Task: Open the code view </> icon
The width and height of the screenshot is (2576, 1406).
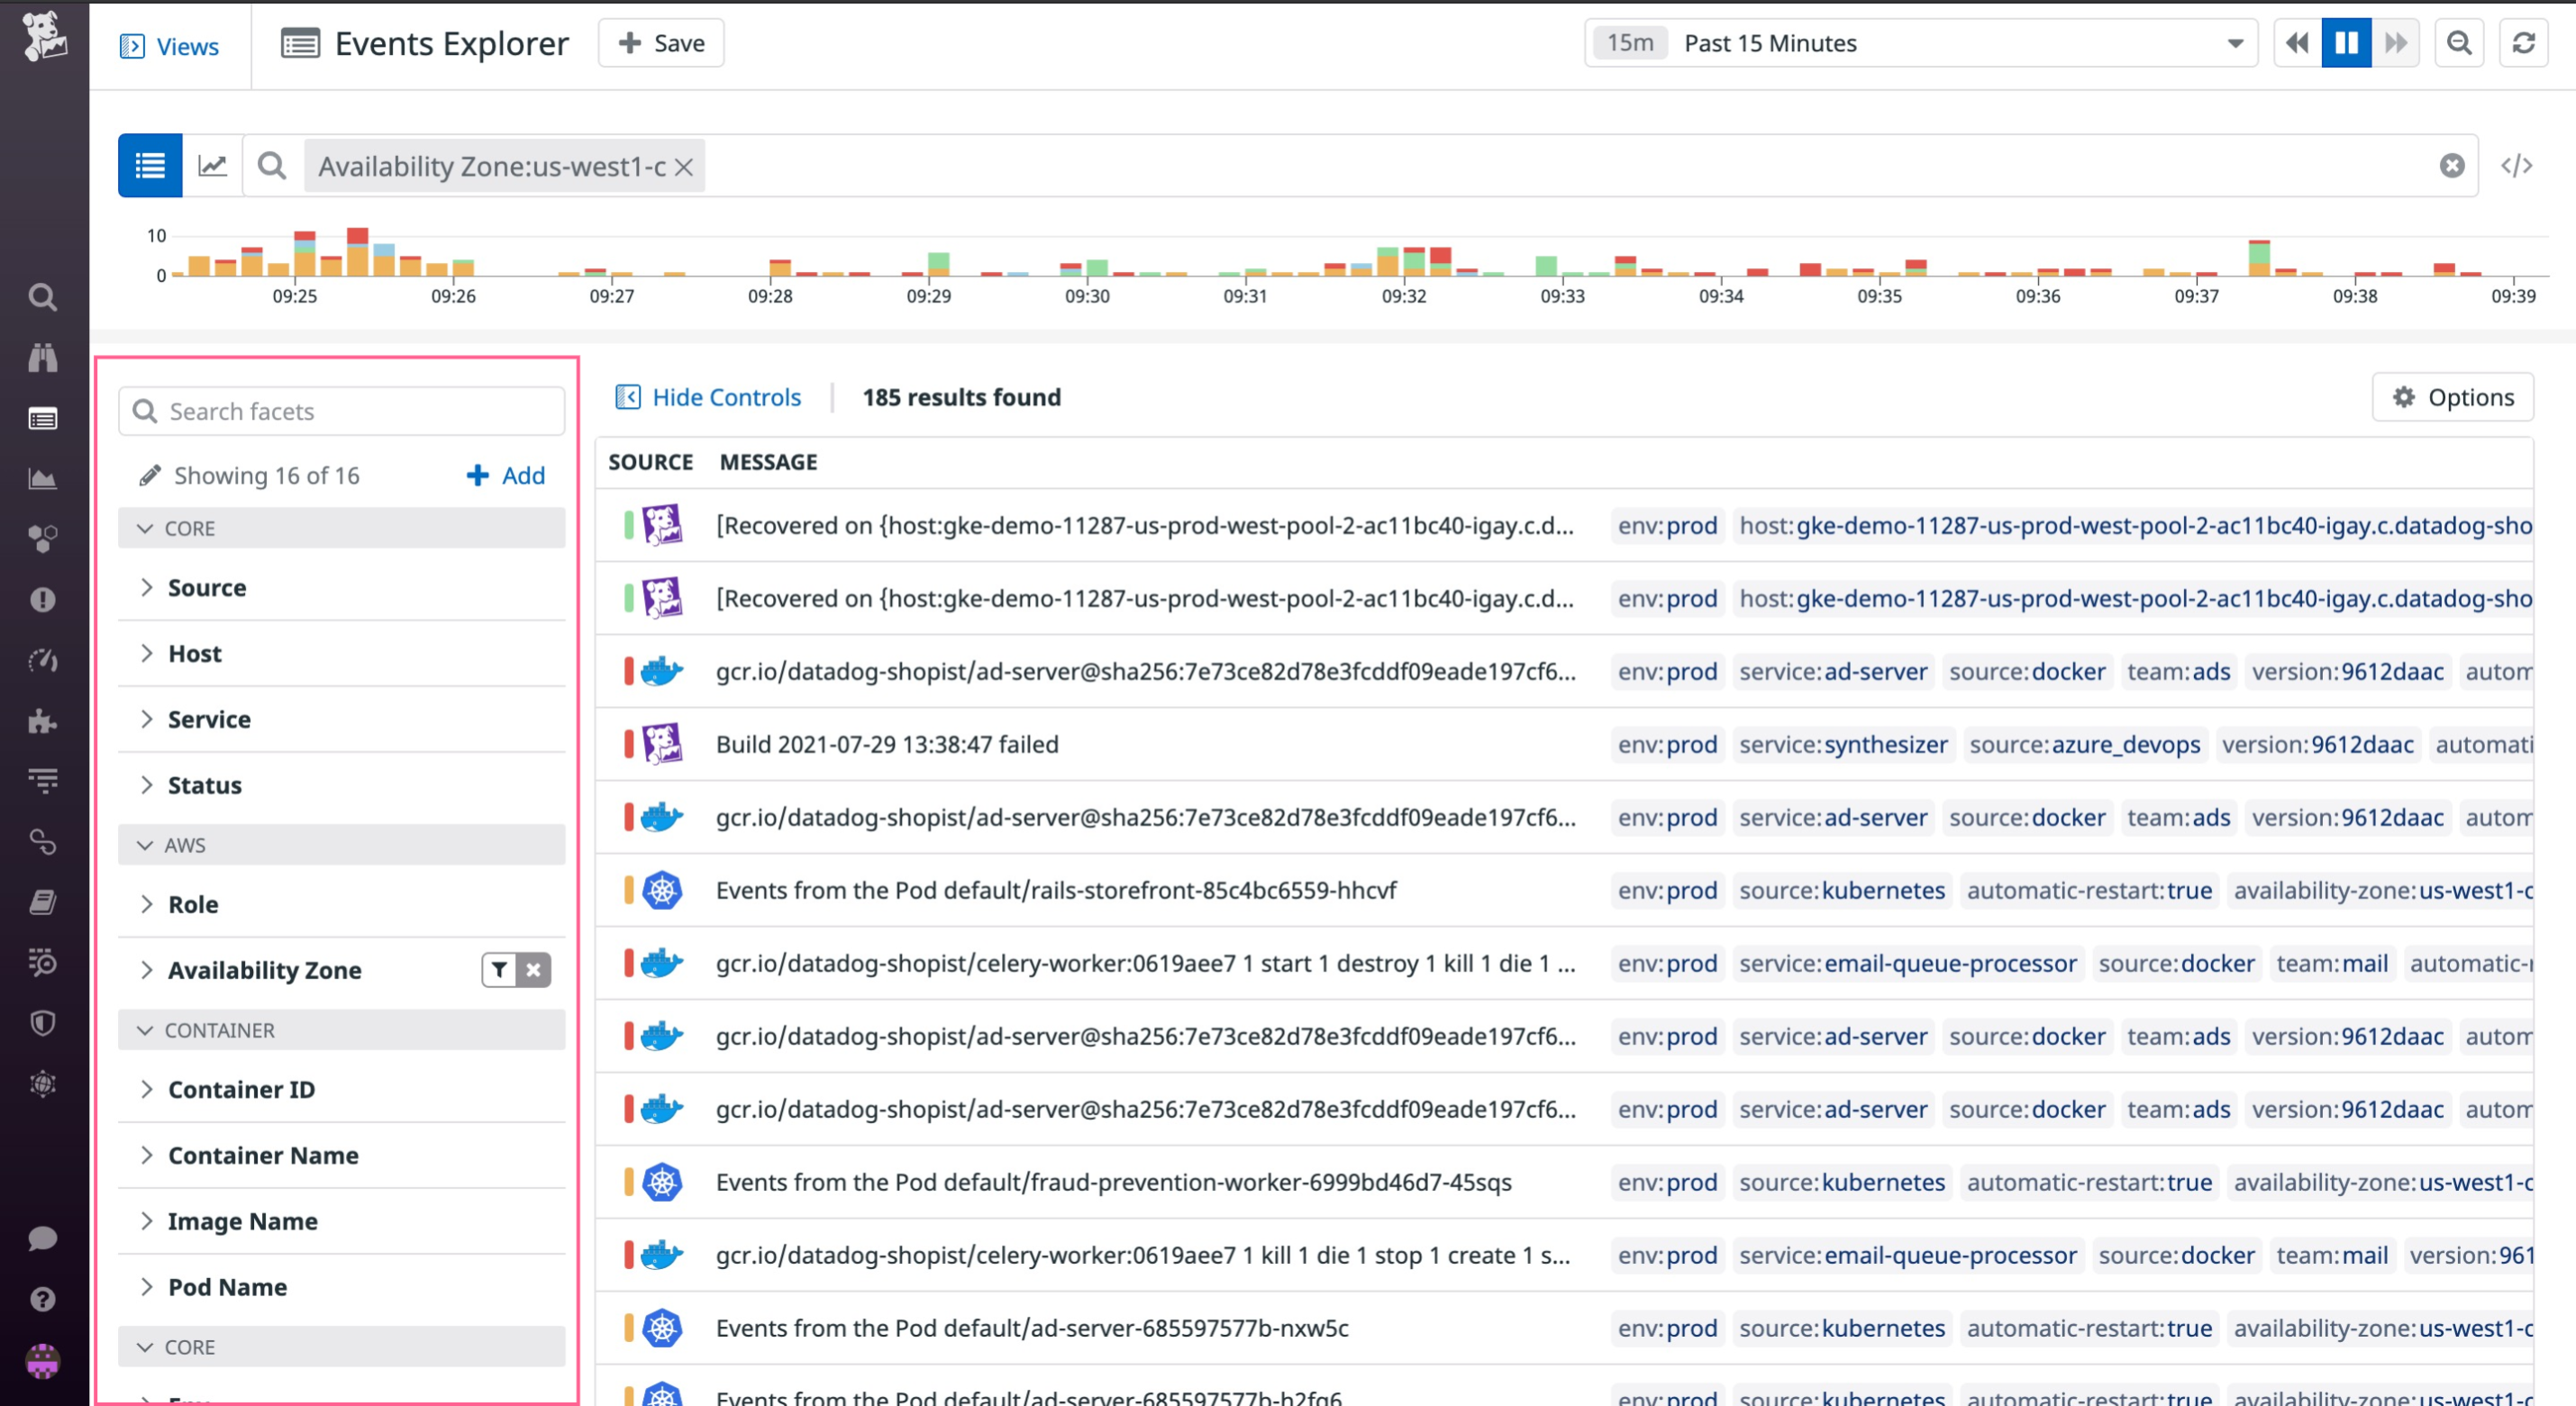Action: (x=2516, y=166)
